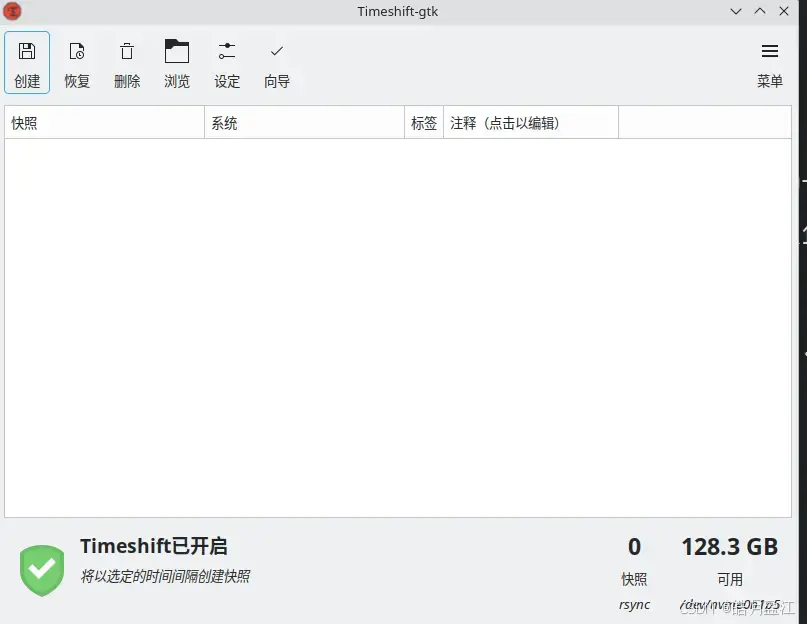Click the "128.3 GB" available space value
807x624 pixels.
click(x=729, y=547)
